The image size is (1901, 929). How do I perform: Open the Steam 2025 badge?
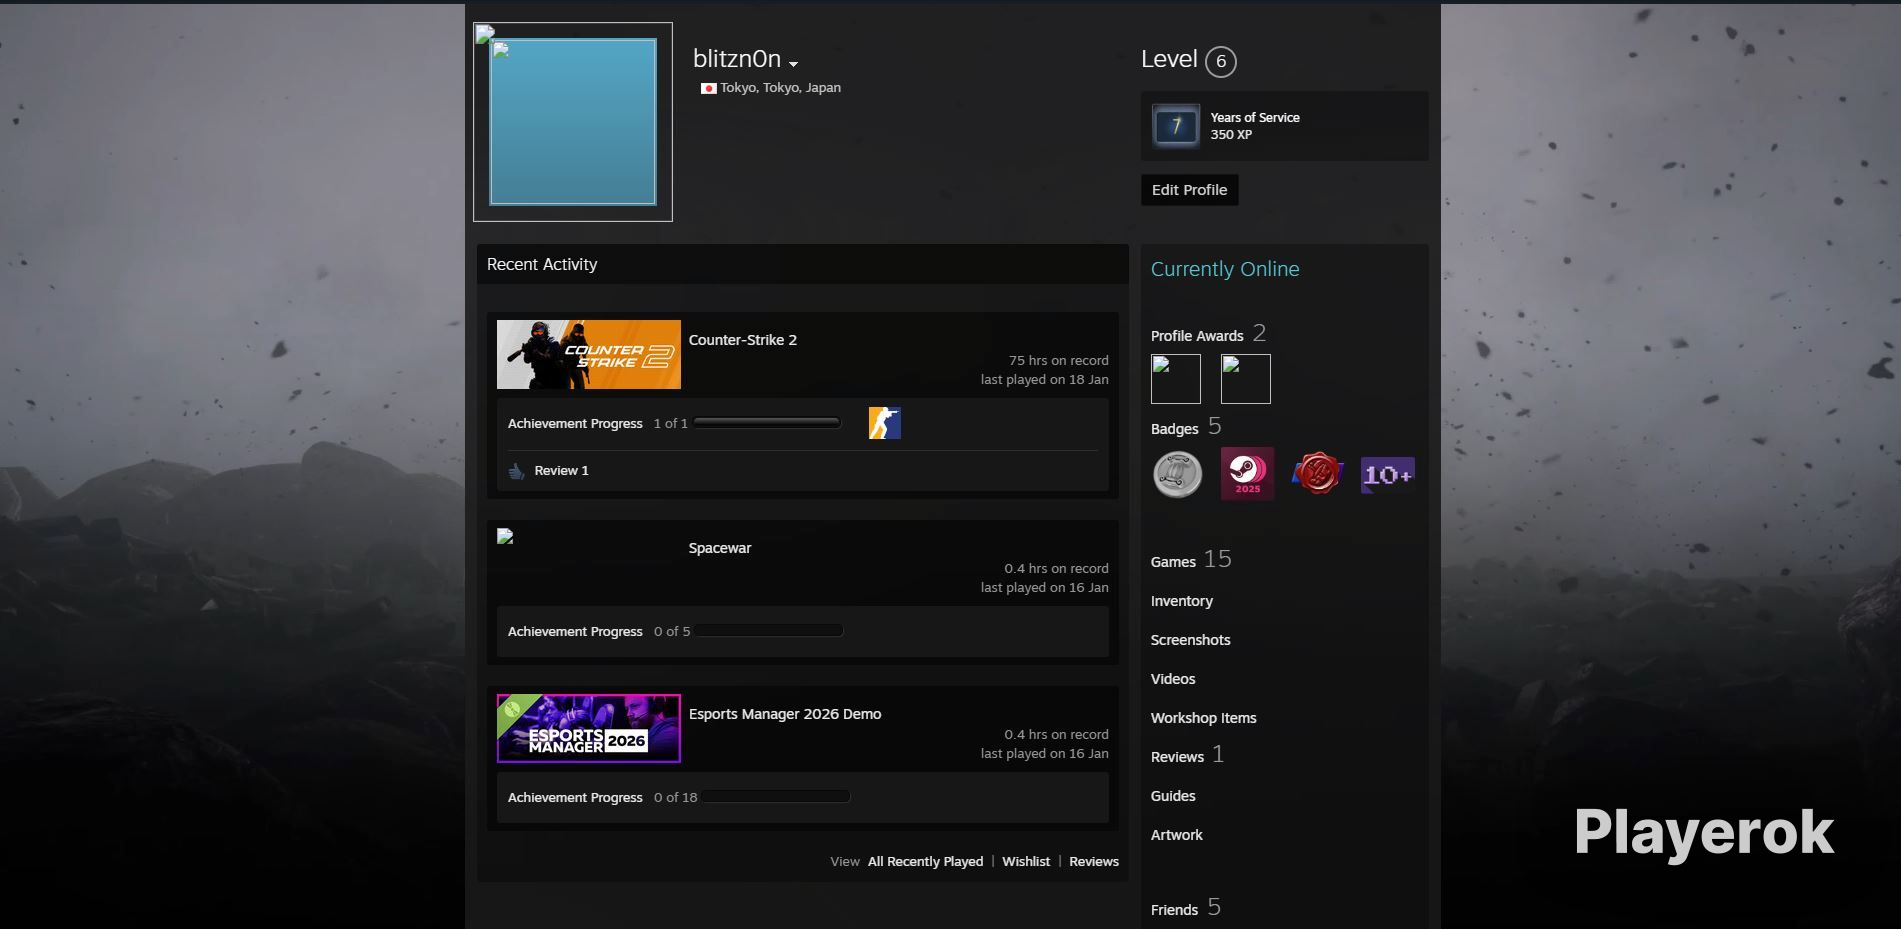(x=1247, y=474)
